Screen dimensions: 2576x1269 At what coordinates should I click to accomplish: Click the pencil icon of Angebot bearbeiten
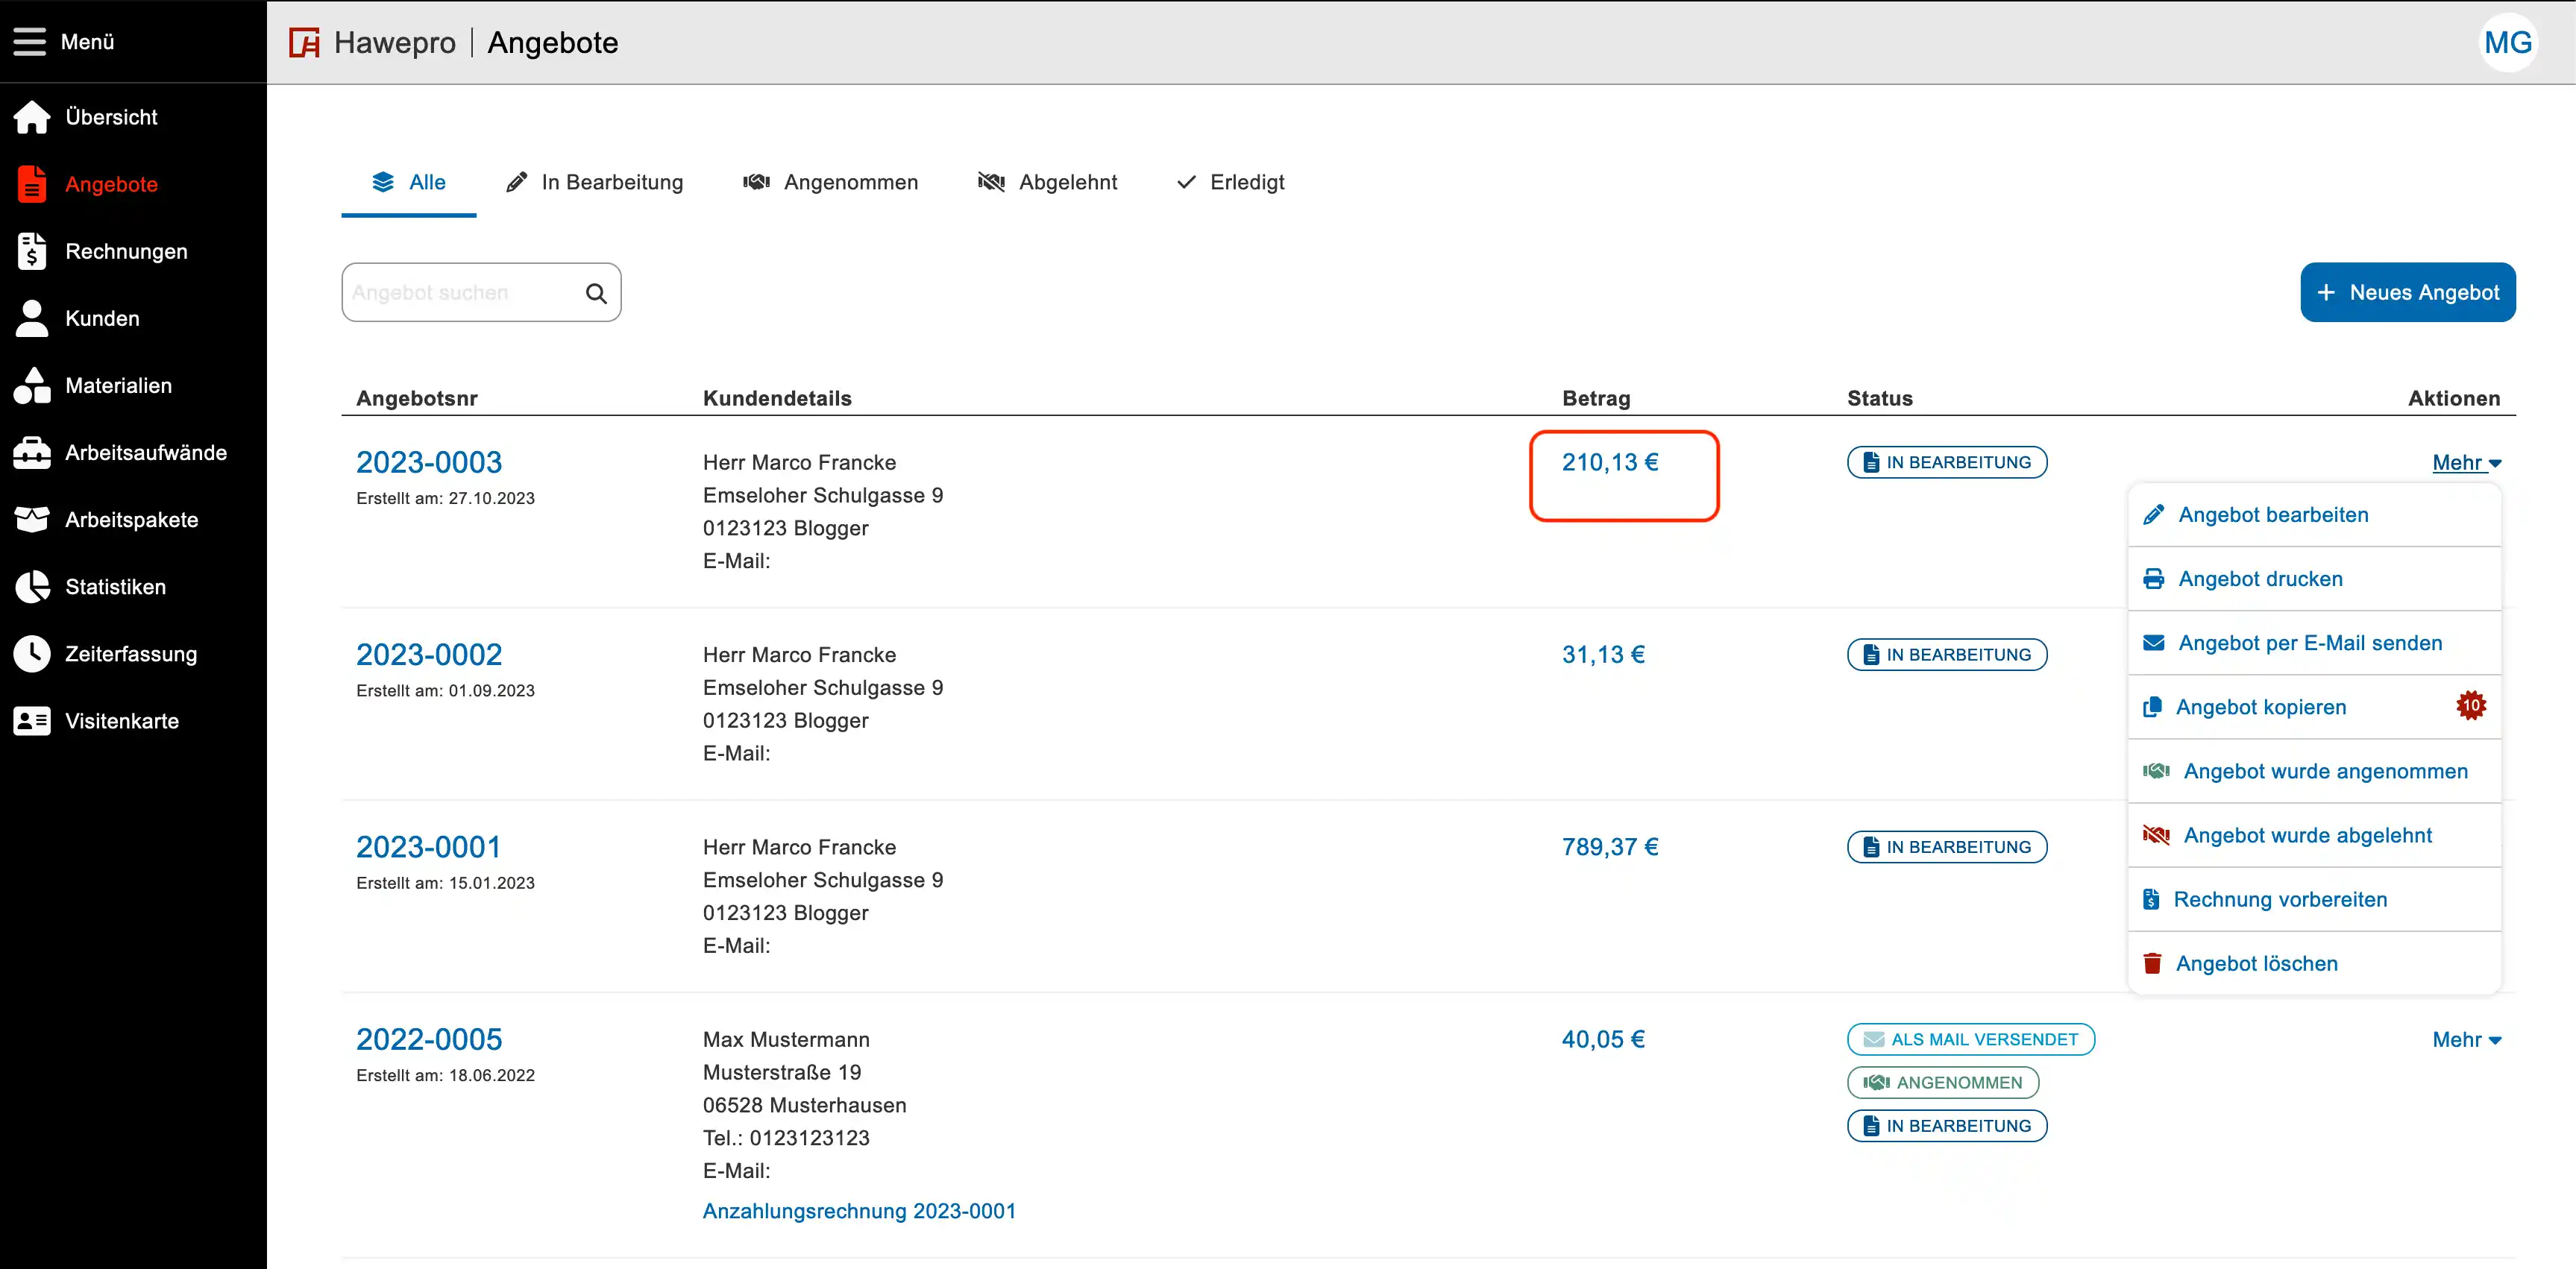point(2153,515)
